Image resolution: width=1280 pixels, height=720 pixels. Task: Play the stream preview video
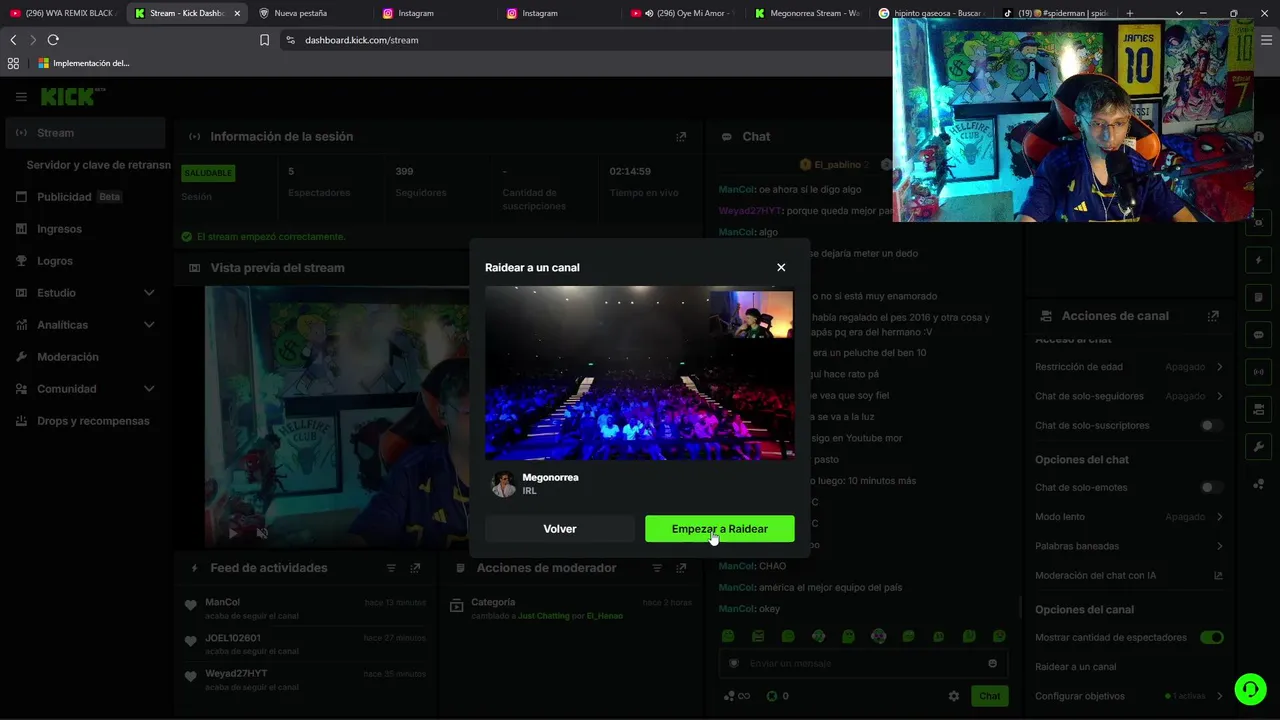tap(234, 533)
